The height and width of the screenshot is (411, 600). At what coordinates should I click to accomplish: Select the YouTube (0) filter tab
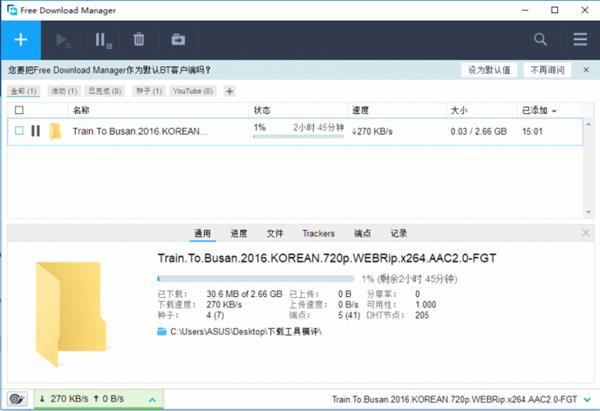point(193,91)
